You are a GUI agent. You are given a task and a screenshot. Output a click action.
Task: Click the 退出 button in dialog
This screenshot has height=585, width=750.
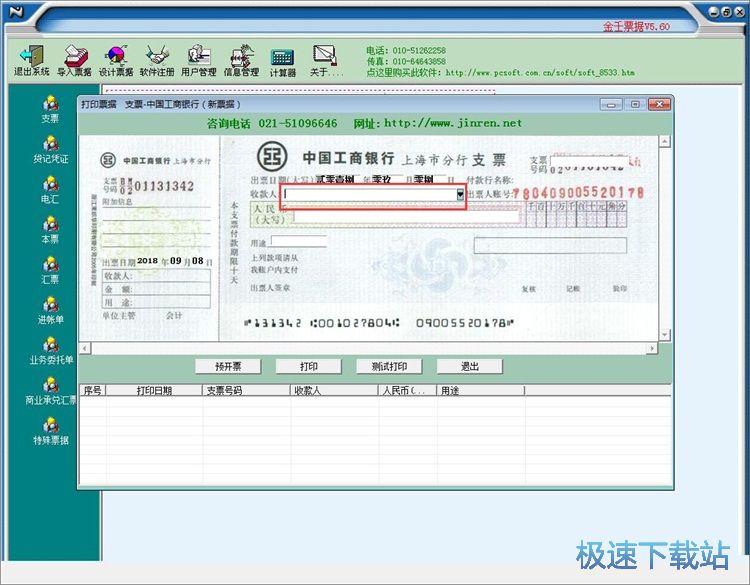point(470,367)
